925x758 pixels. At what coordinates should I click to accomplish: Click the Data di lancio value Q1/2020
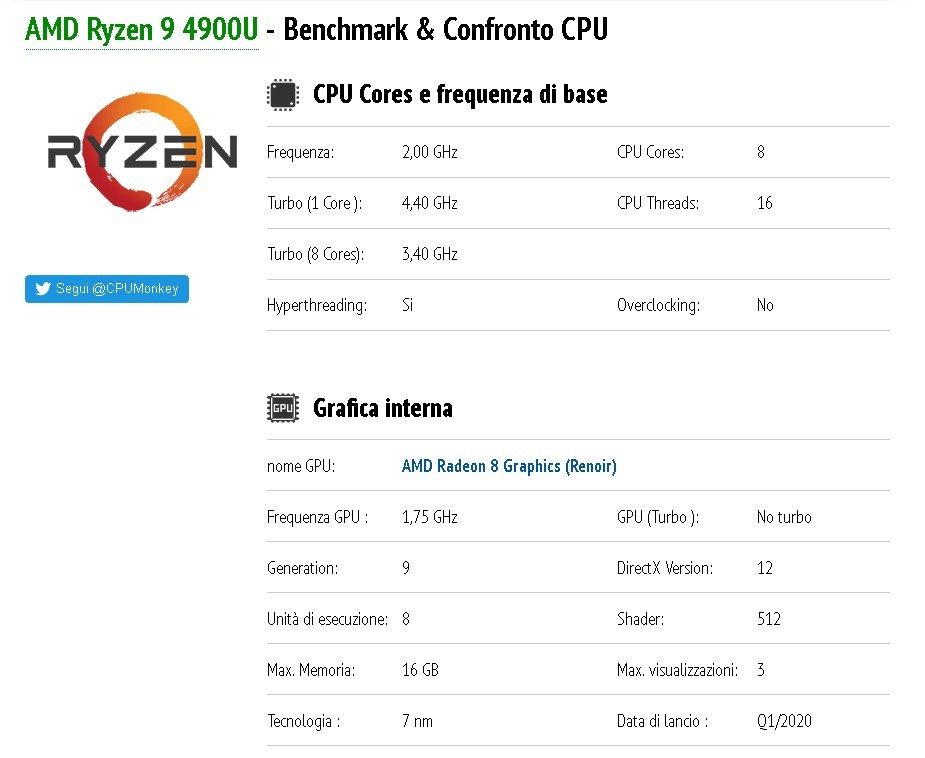(x=784, y=722)
